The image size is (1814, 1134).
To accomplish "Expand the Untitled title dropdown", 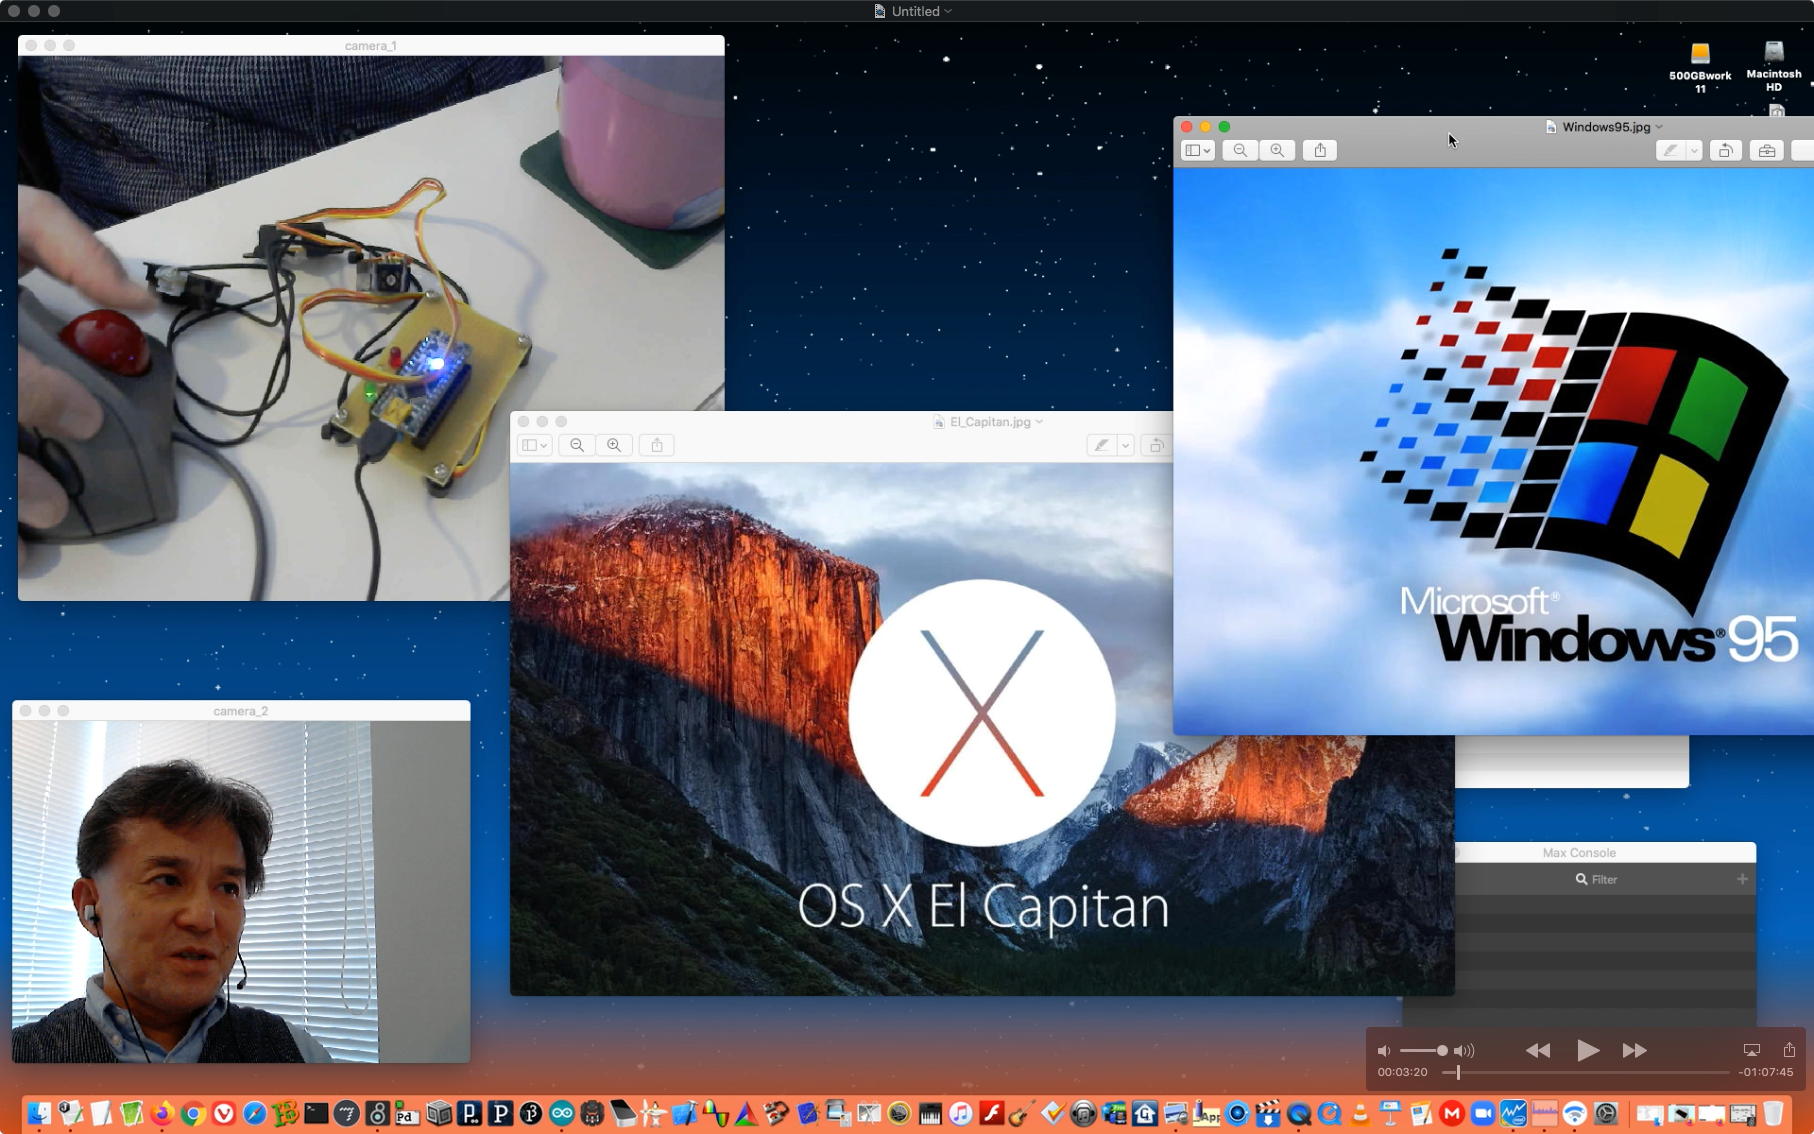I will pos(948,11).
